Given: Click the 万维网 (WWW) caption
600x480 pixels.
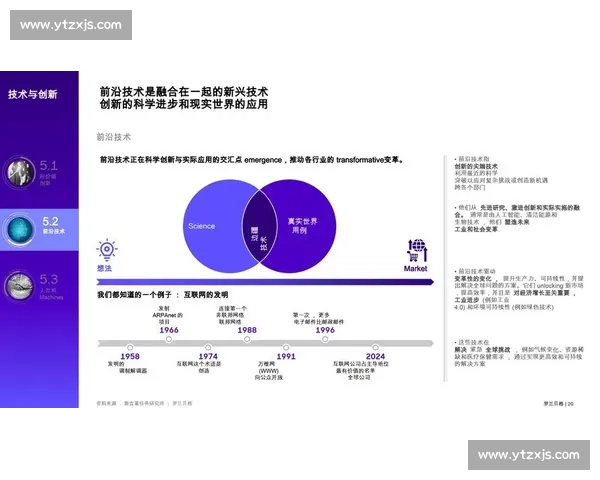Looking at the screenshot, I should tap(268, 371).
